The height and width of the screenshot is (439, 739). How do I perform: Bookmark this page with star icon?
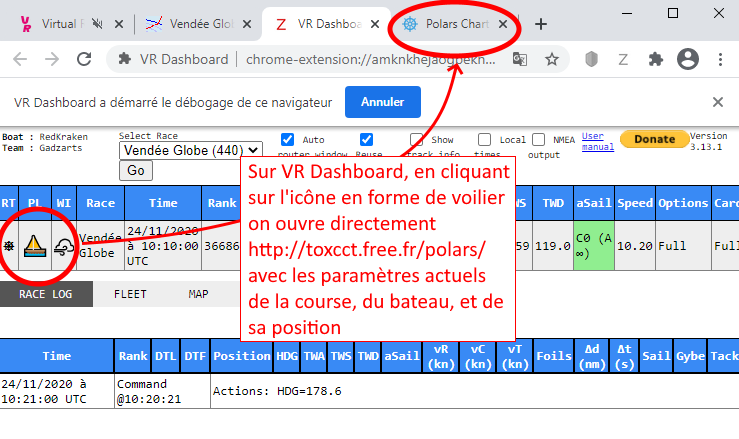pyautogui.click(x=551, y=60)
